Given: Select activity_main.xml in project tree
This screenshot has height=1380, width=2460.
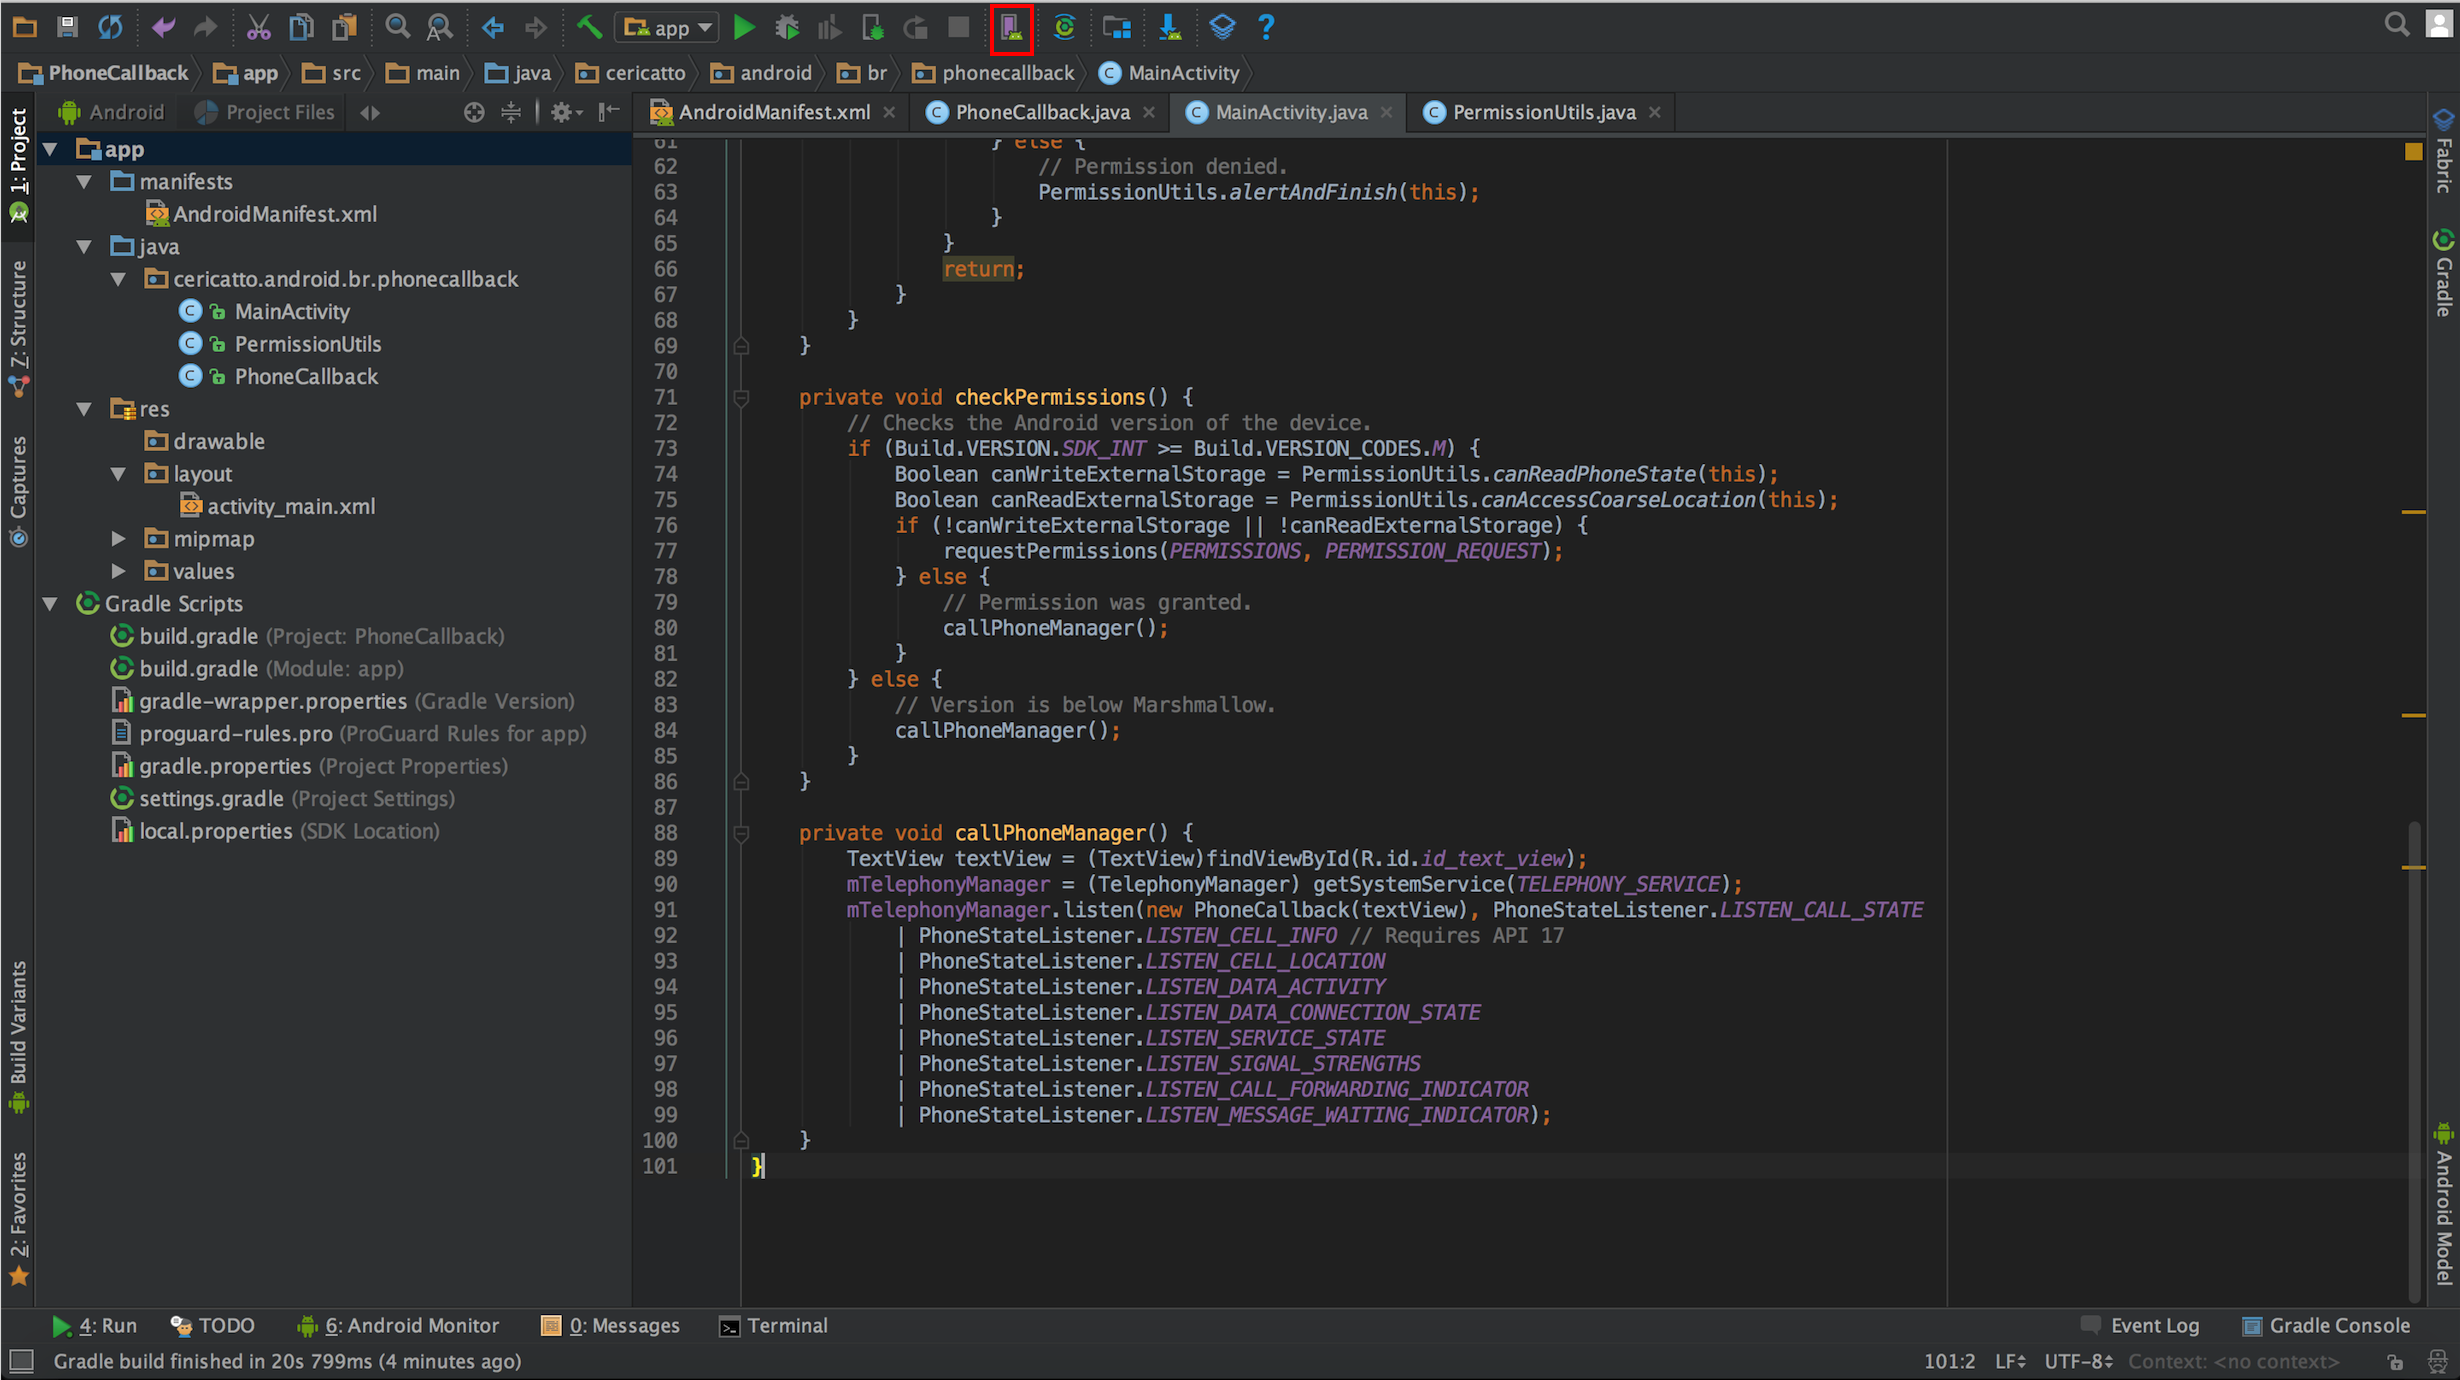Looking at the screenshot, I should (x=278, y=507).
